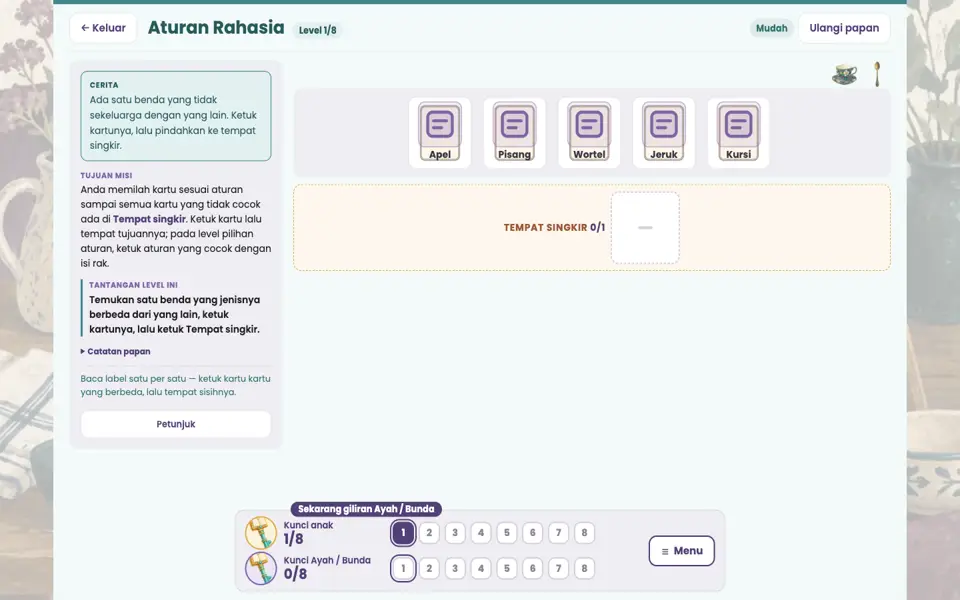Click the spoon icon
The height and width of the screenshot is (600, 960).
877,74
